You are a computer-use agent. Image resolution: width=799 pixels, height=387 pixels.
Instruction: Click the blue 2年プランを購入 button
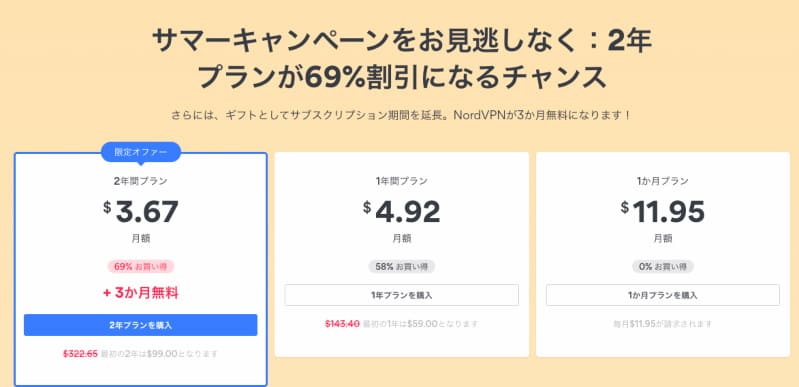click(x=141, y=325)
